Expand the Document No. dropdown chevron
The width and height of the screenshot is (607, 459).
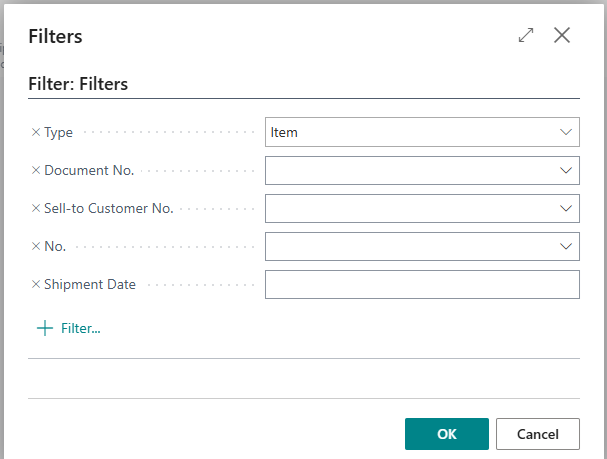[x=566, y=170]
